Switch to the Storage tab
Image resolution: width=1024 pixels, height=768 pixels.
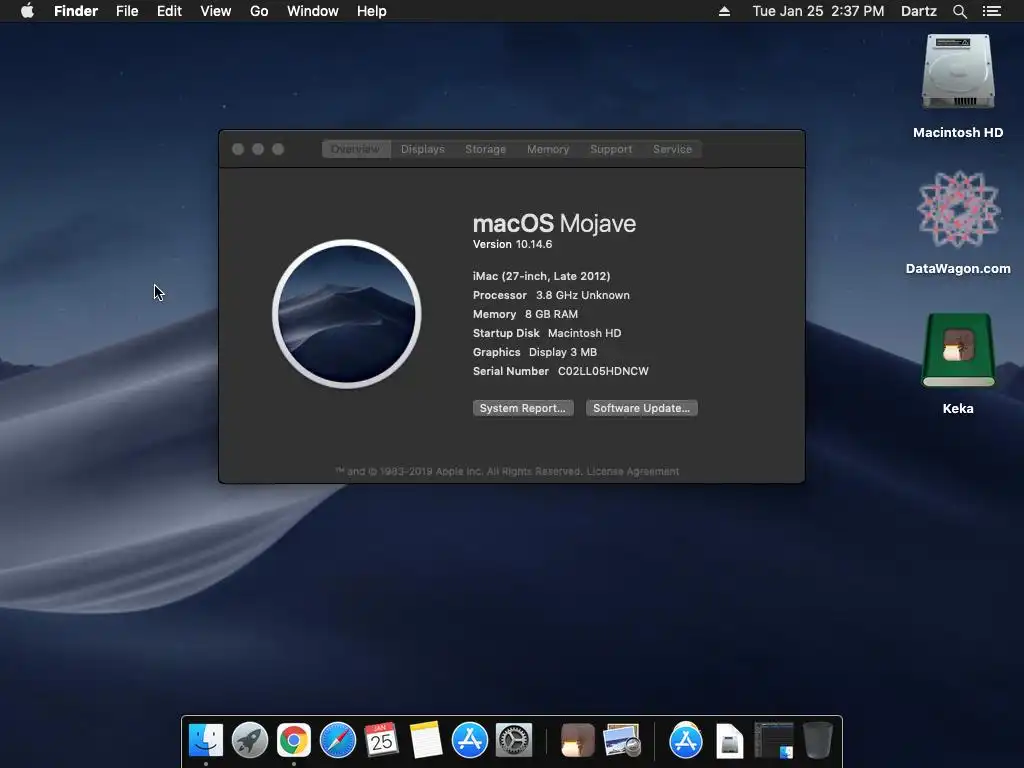click(485, 149)
